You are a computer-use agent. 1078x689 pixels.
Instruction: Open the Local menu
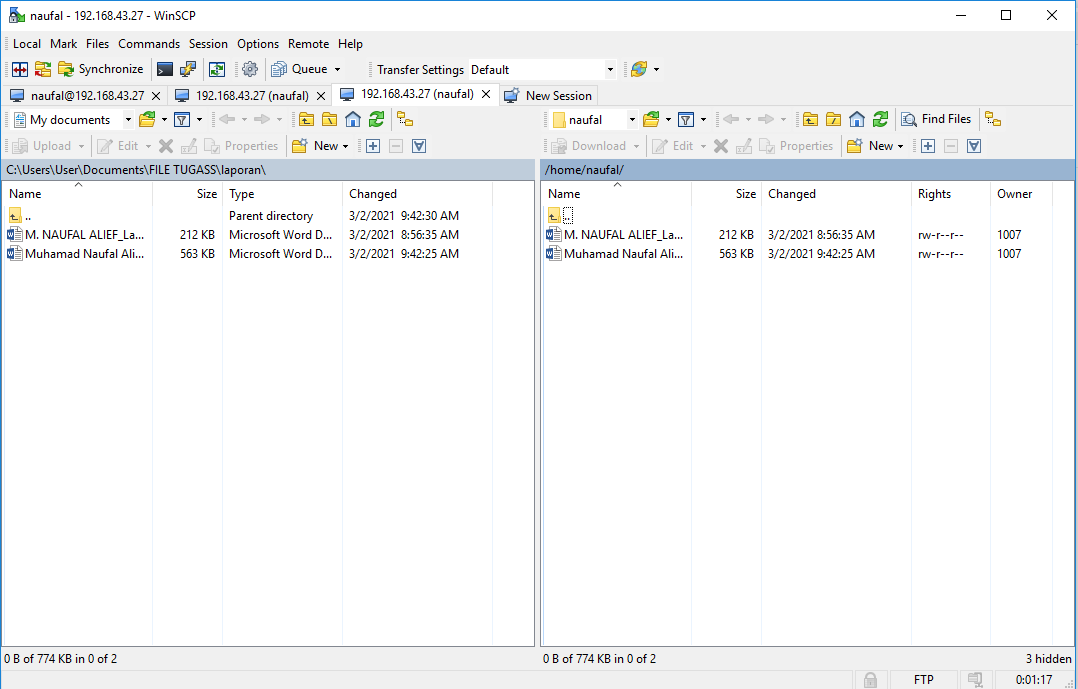pos(27,44)
